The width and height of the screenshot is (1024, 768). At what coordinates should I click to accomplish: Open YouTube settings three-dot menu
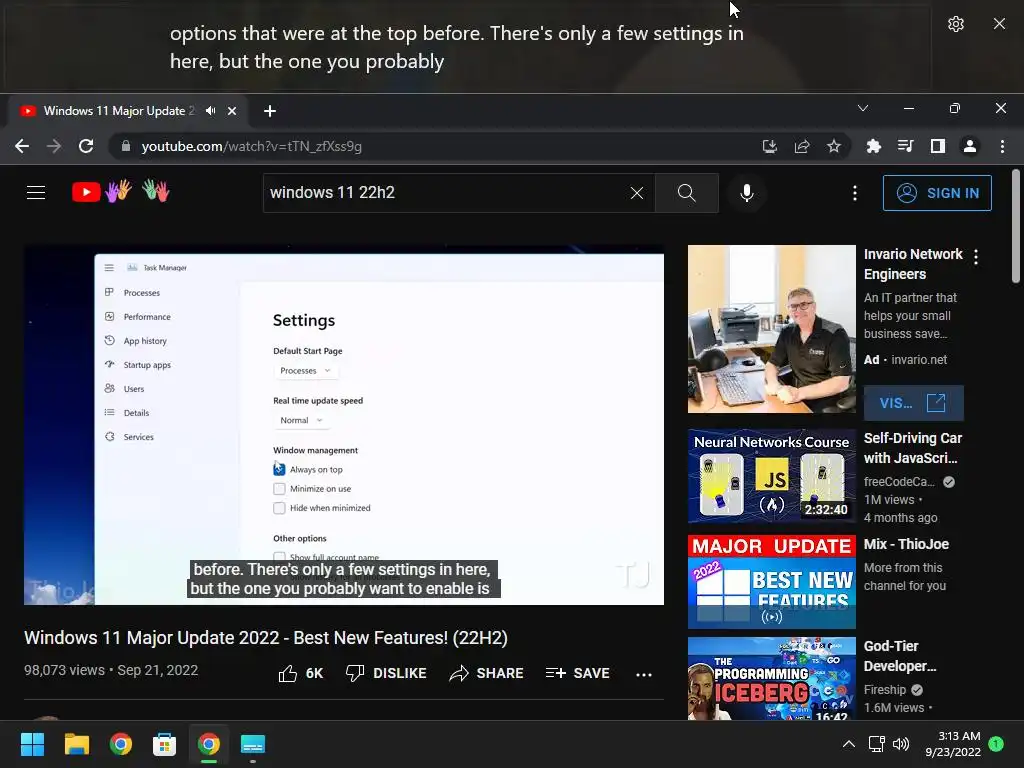pyautogui.click(x=854, y=193)
